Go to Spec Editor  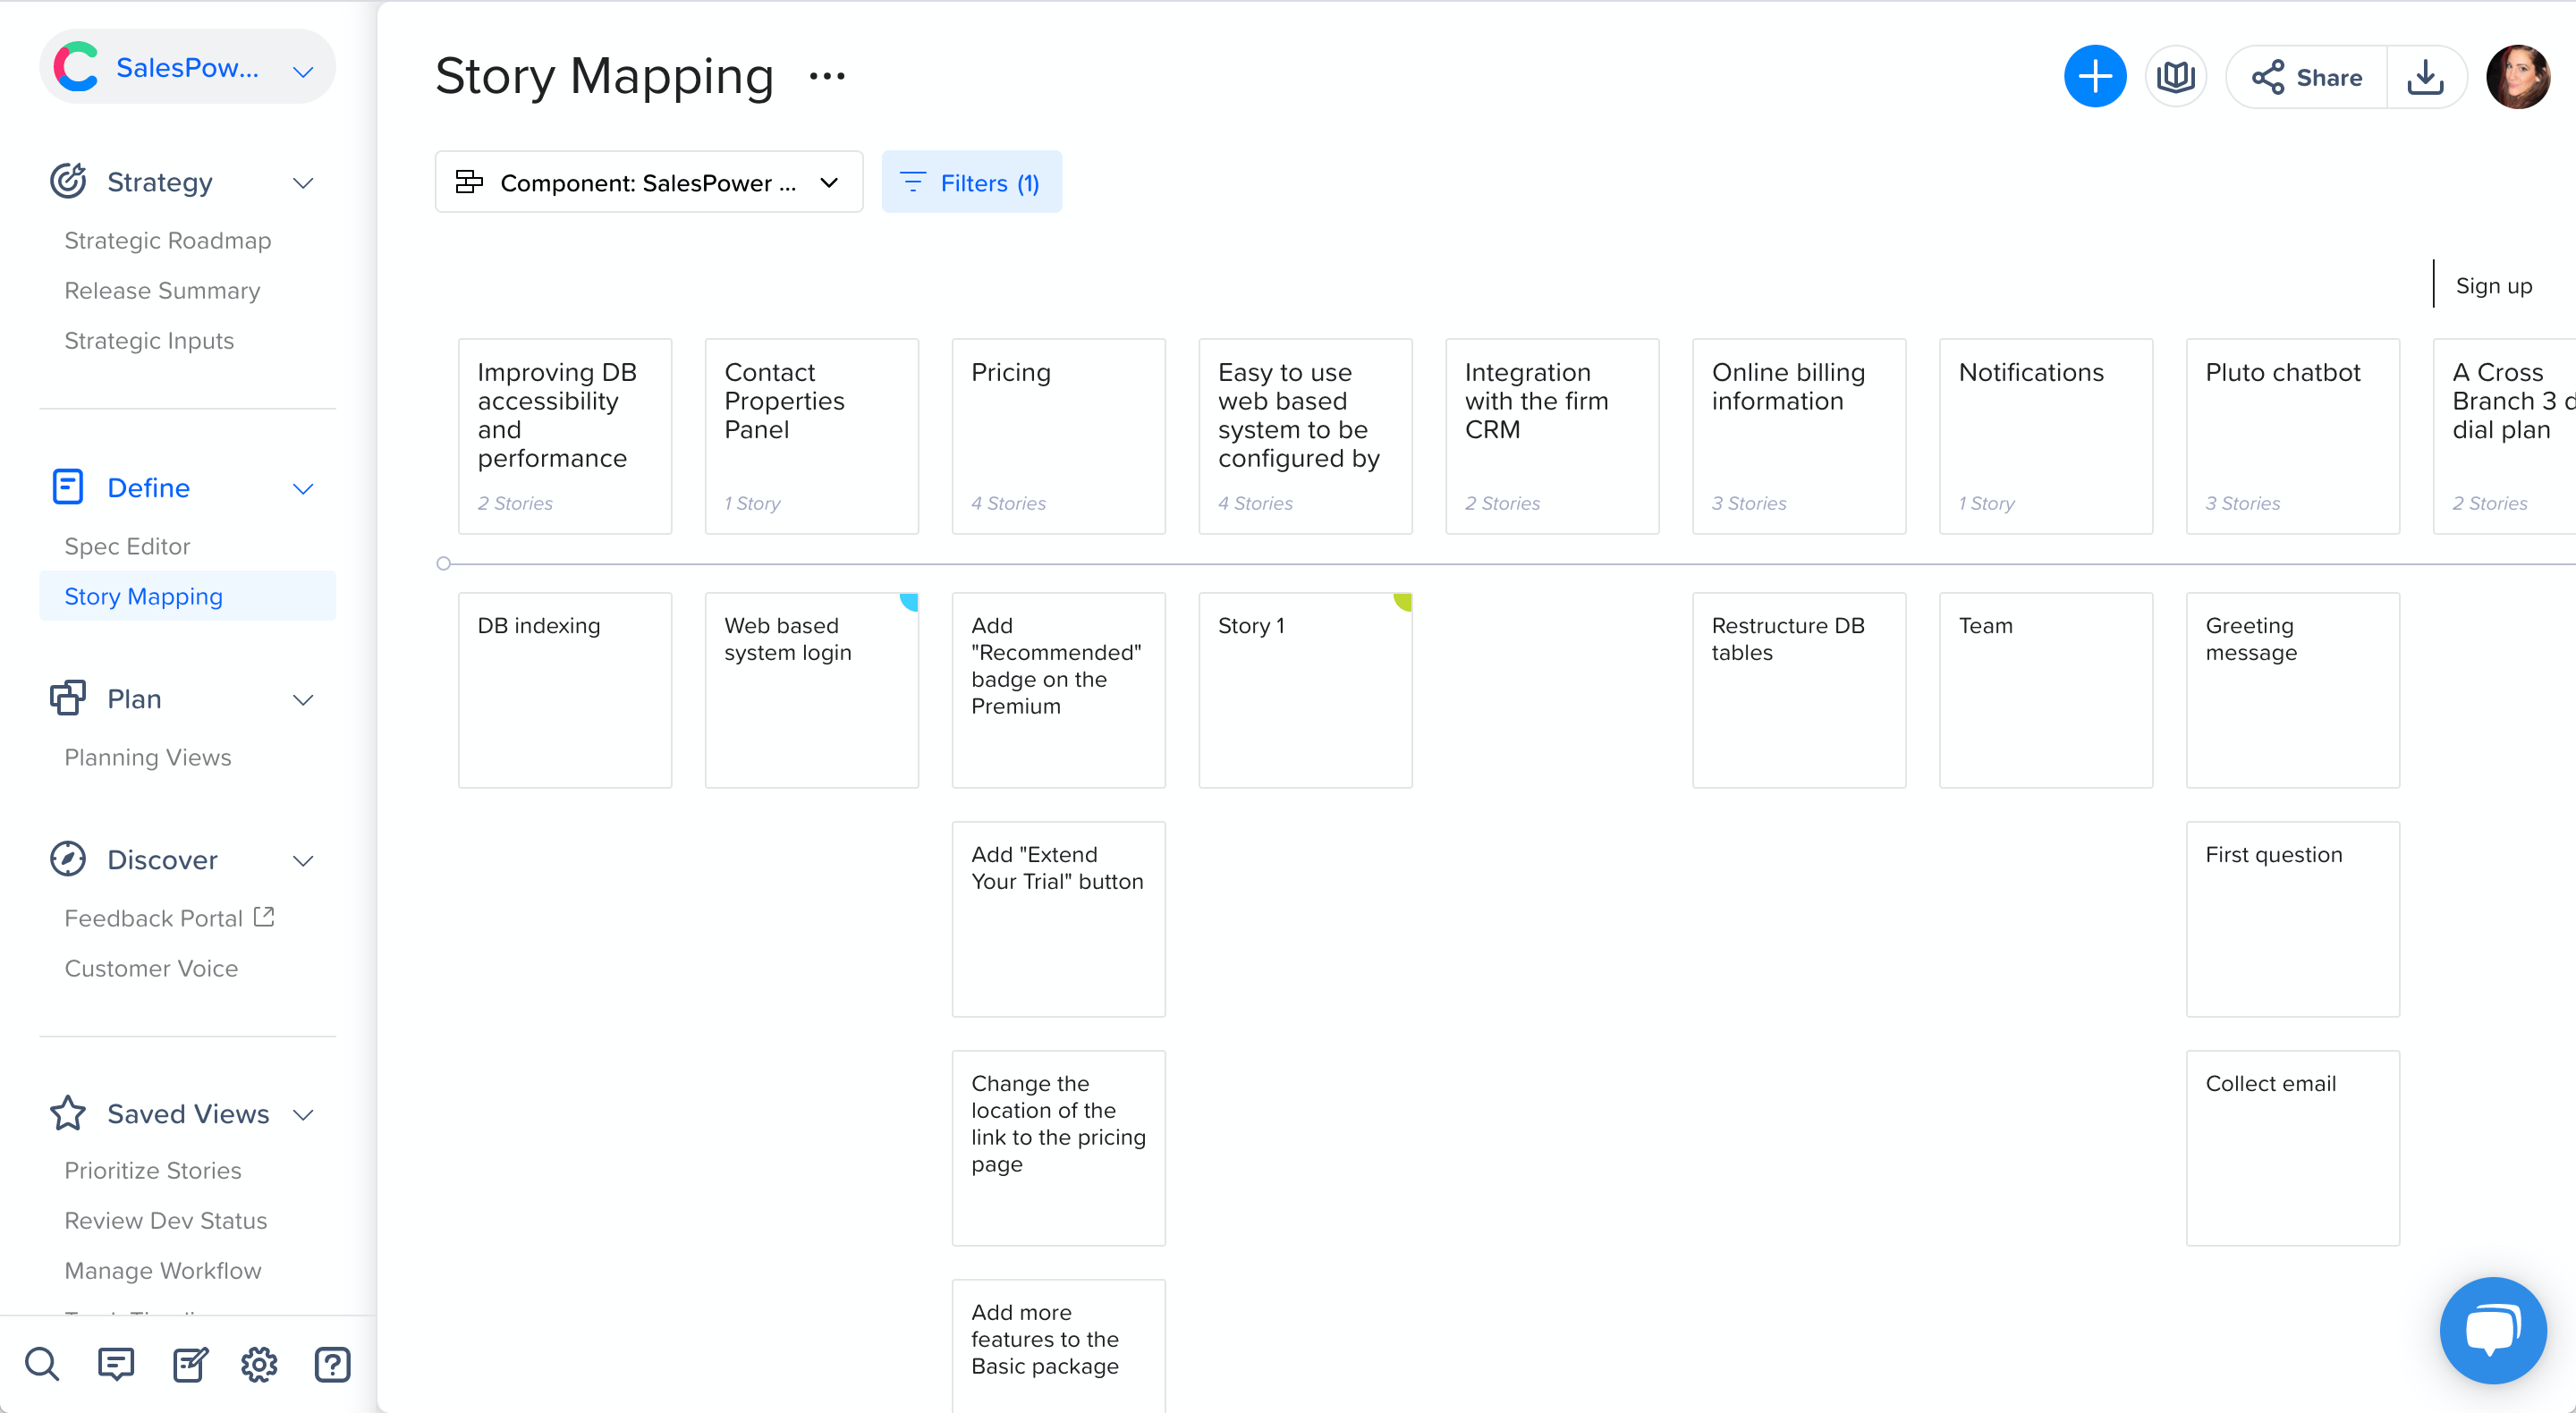pyautogui.click(x=127, y=546)
